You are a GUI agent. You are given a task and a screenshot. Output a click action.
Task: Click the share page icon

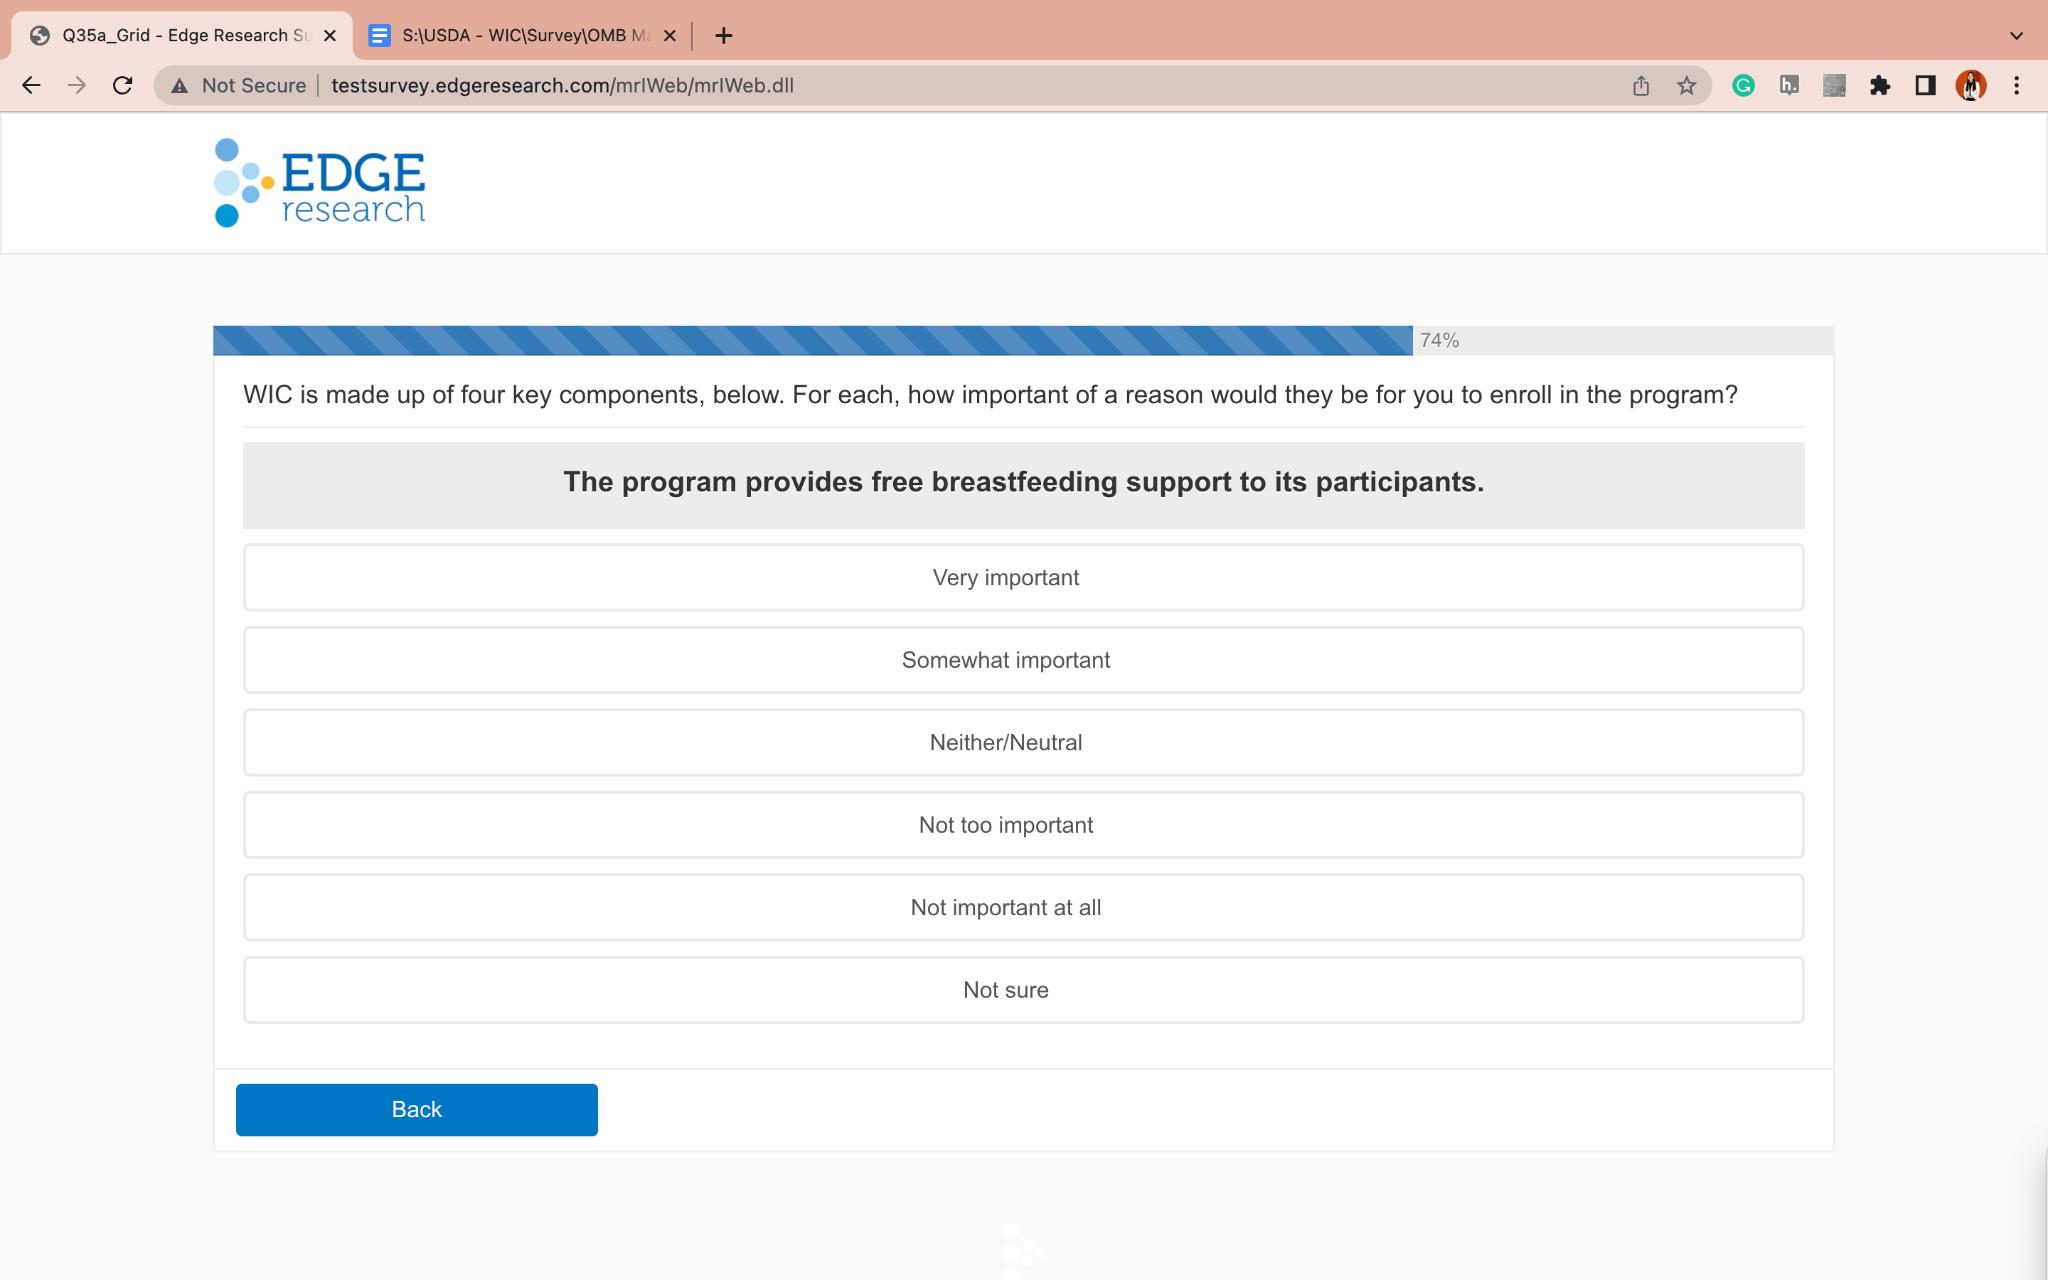tap(1641, 86)
